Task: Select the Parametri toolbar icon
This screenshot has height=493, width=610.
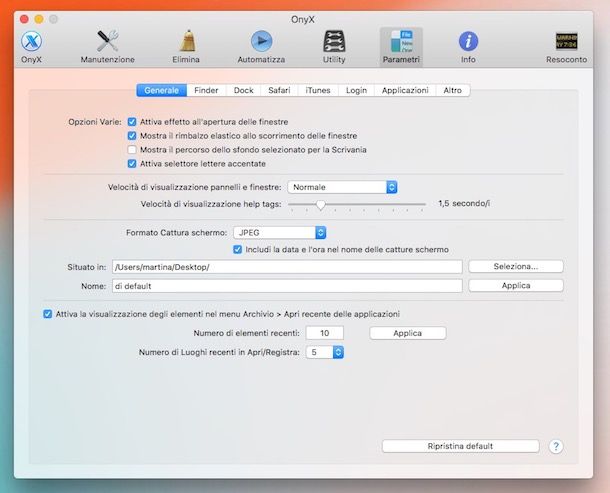Action: pos(401,47)
